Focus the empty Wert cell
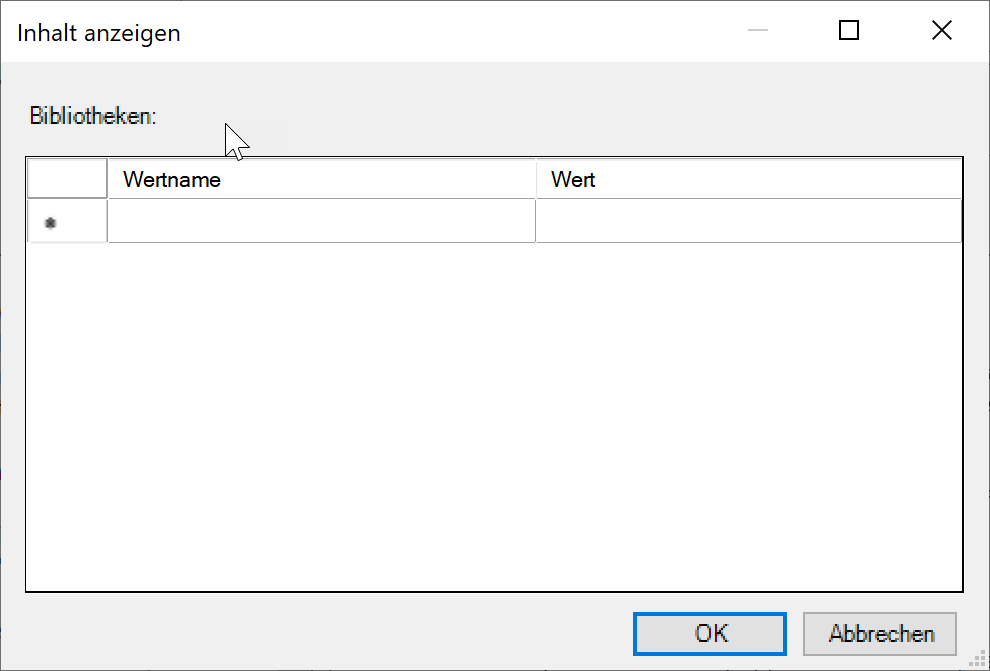This screenshot has height=671, width=990. point(748,222)
